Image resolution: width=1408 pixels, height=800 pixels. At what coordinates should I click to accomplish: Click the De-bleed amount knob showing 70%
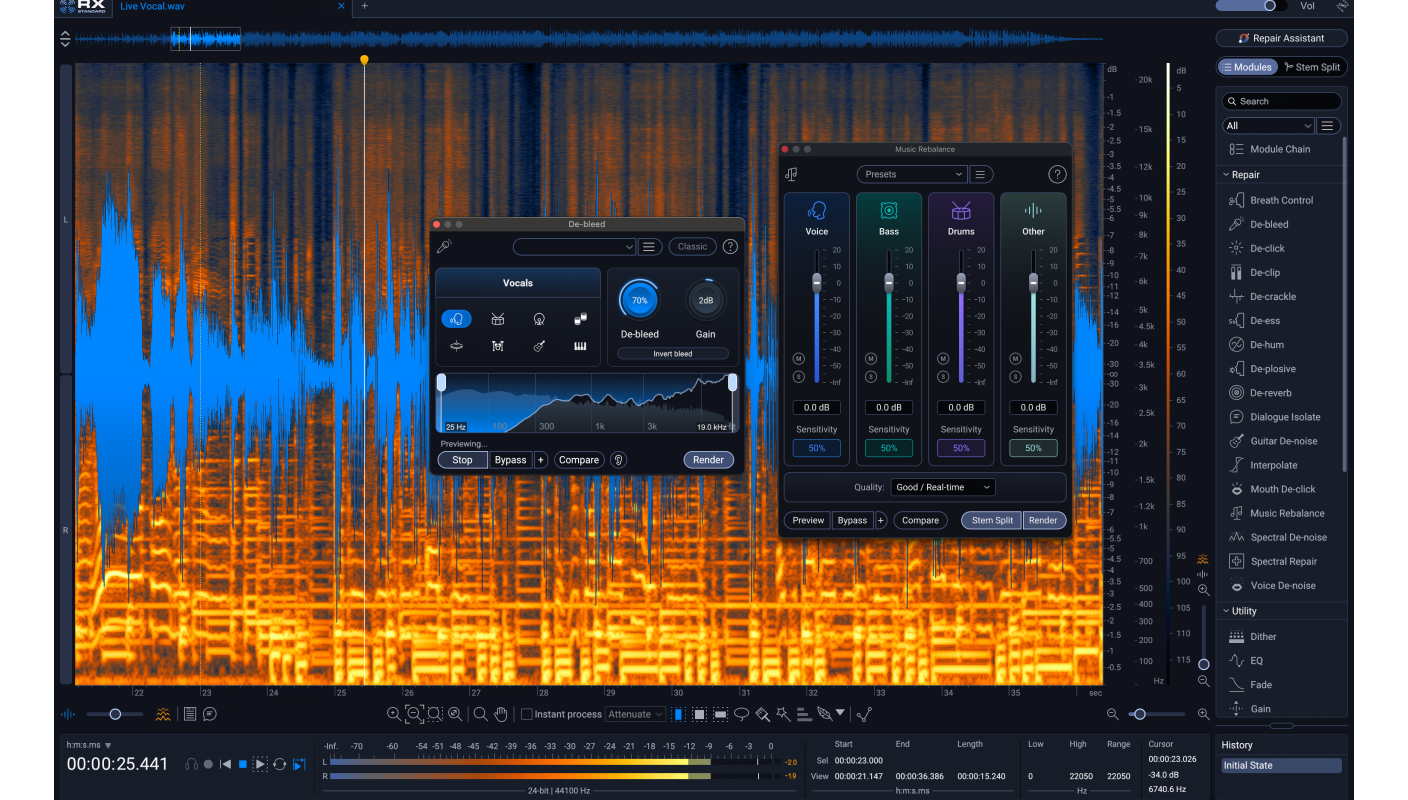(x=639, y=300)
